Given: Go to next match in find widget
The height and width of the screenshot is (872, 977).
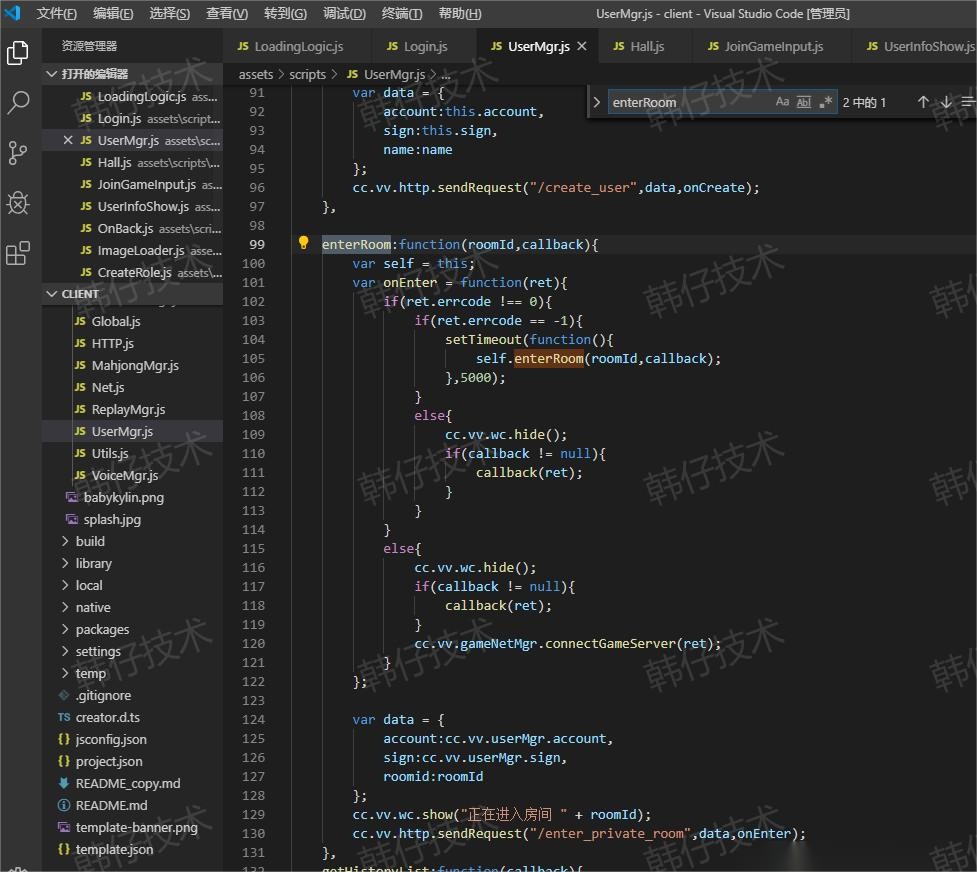Looking at the screenshot, I should pyautogui.click(x=946, y=102).
